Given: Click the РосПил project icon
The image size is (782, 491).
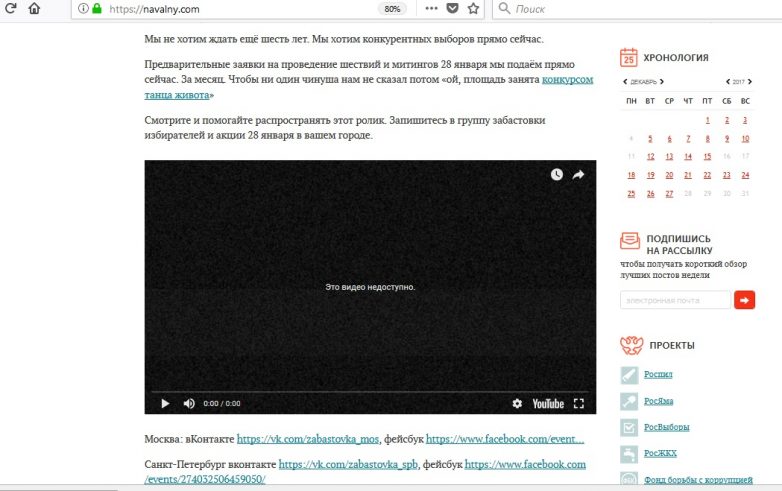Looking at the screenshot, I should tap(629, 376).
